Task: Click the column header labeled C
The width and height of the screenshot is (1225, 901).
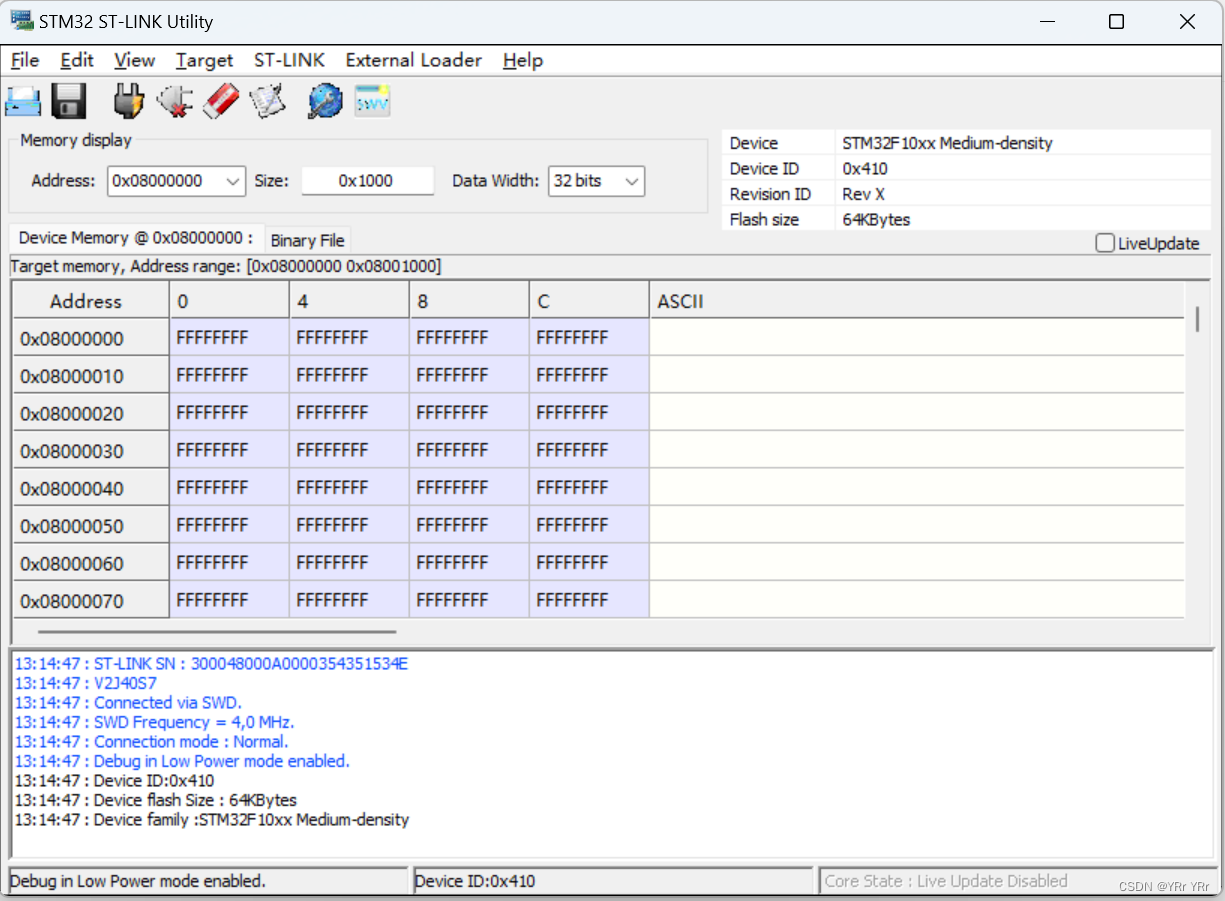Action: click(x=590, y=301)
